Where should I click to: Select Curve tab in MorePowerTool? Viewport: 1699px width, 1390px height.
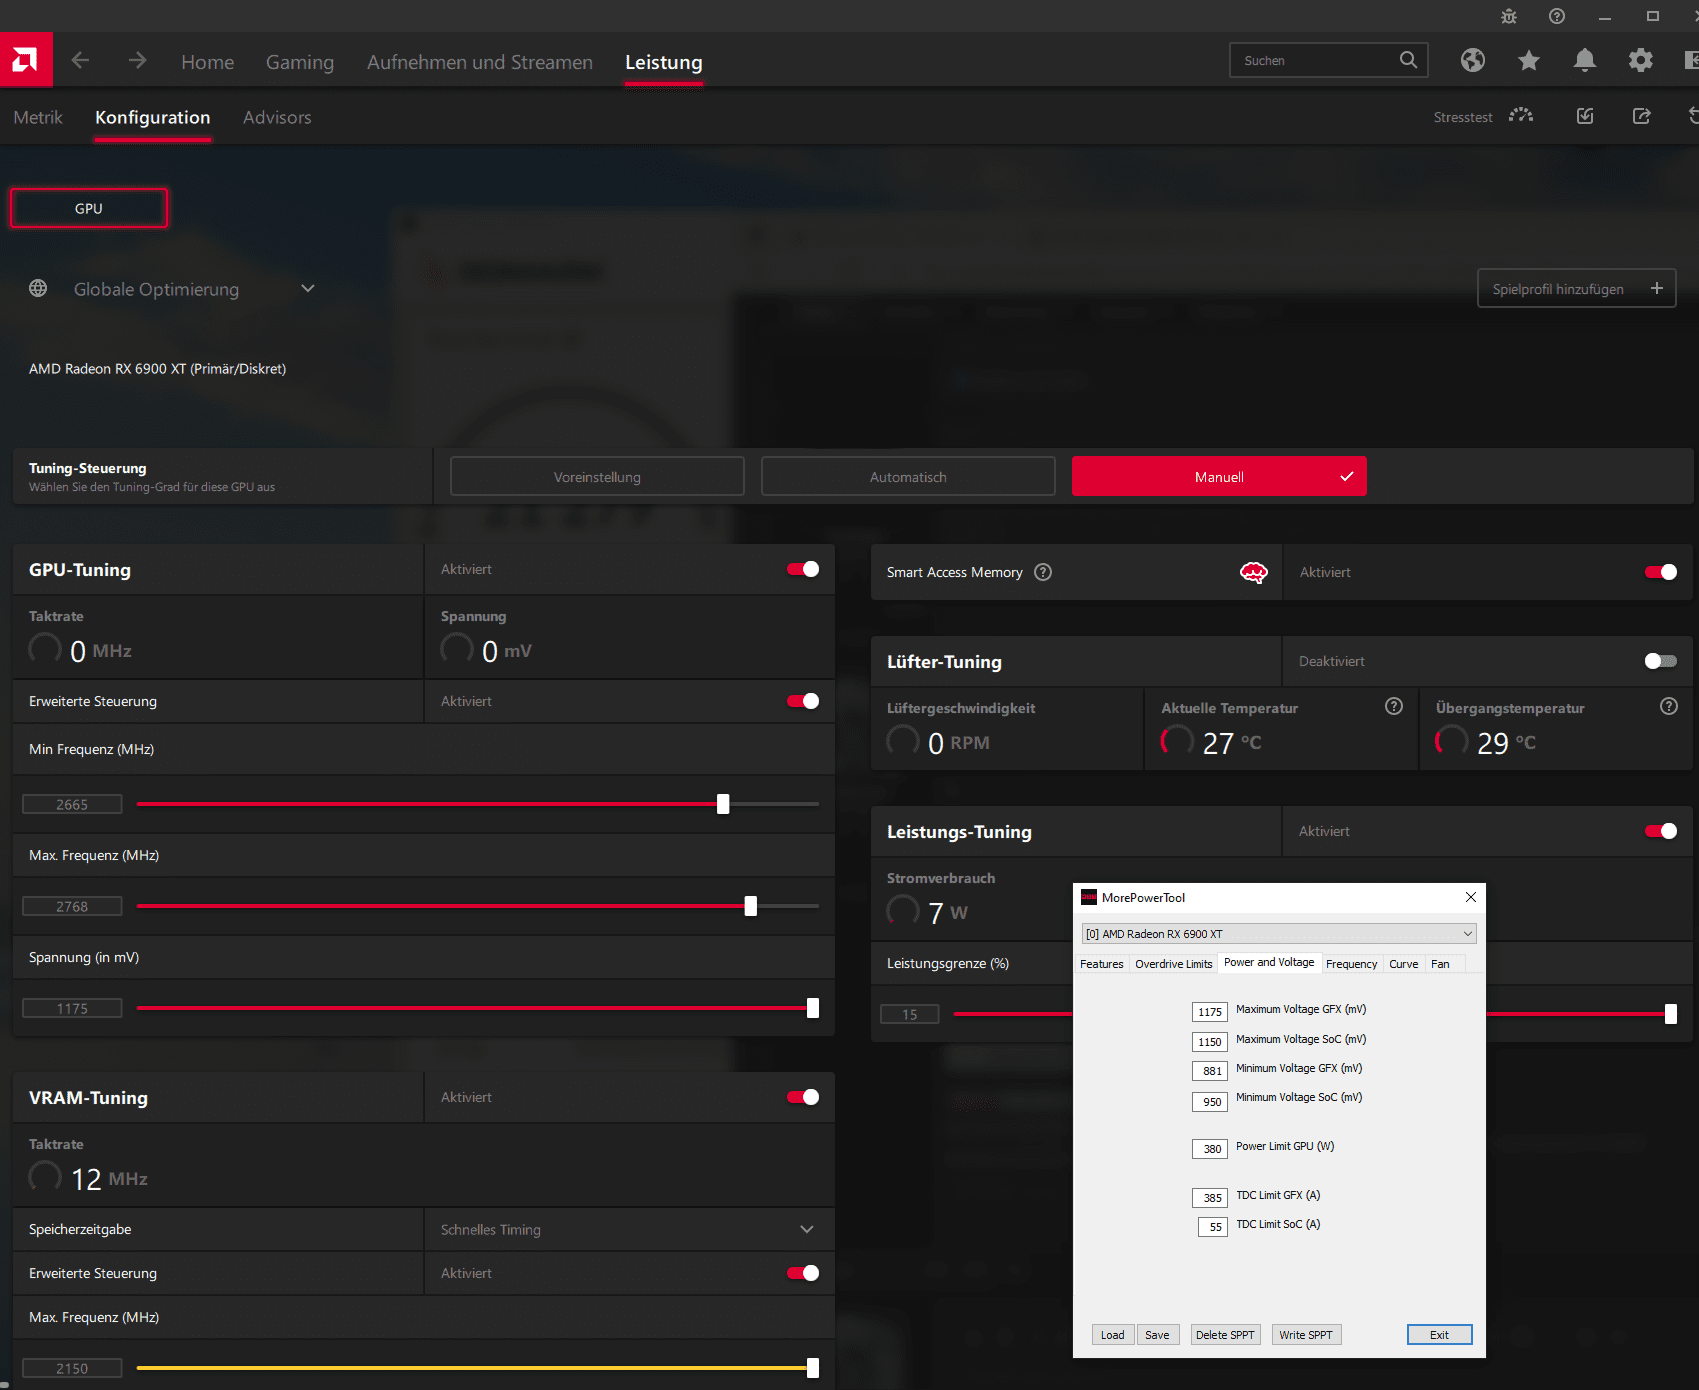pyautogui.click(x=1403, y=964)
